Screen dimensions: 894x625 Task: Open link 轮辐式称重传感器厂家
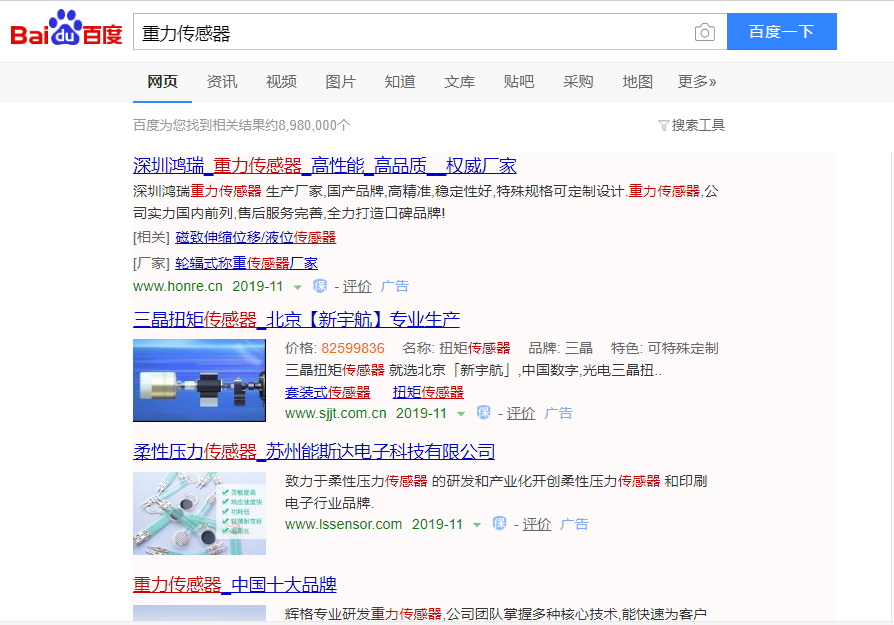click(x=246, y=263)
